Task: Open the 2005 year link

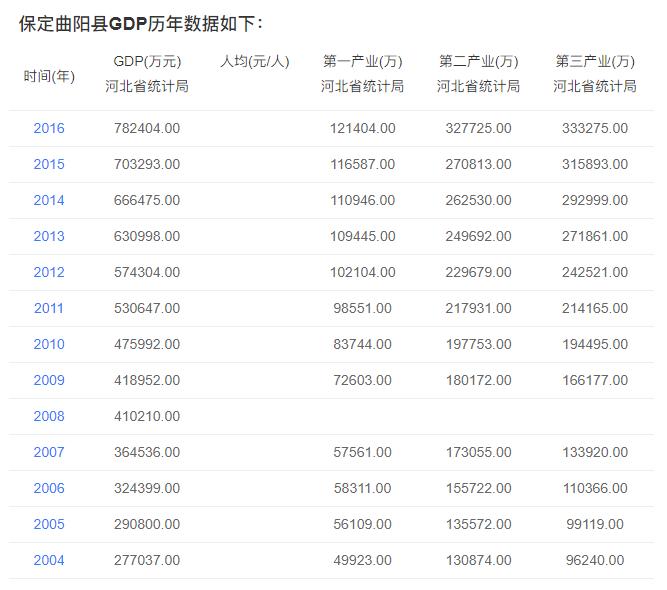Action: point(49,524)
